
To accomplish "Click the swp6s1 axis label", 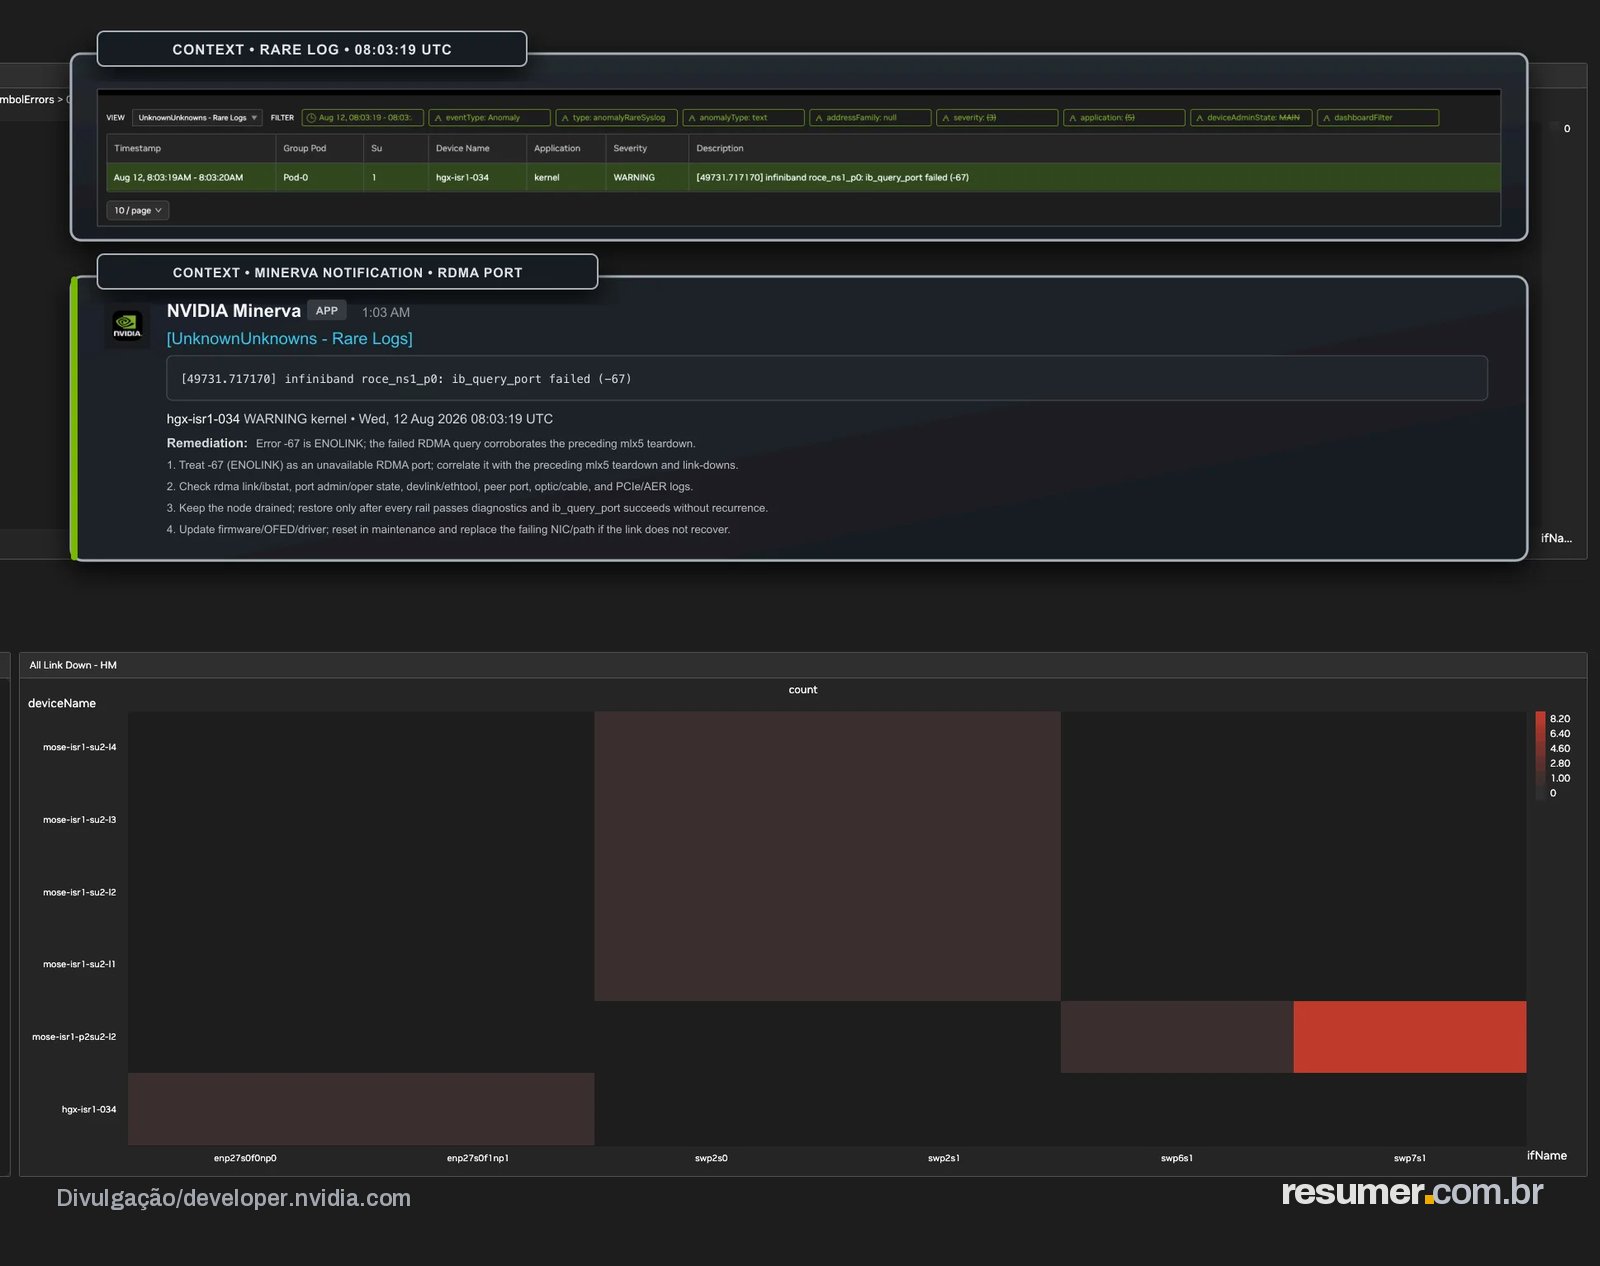I will [x=1177, y=1158].
